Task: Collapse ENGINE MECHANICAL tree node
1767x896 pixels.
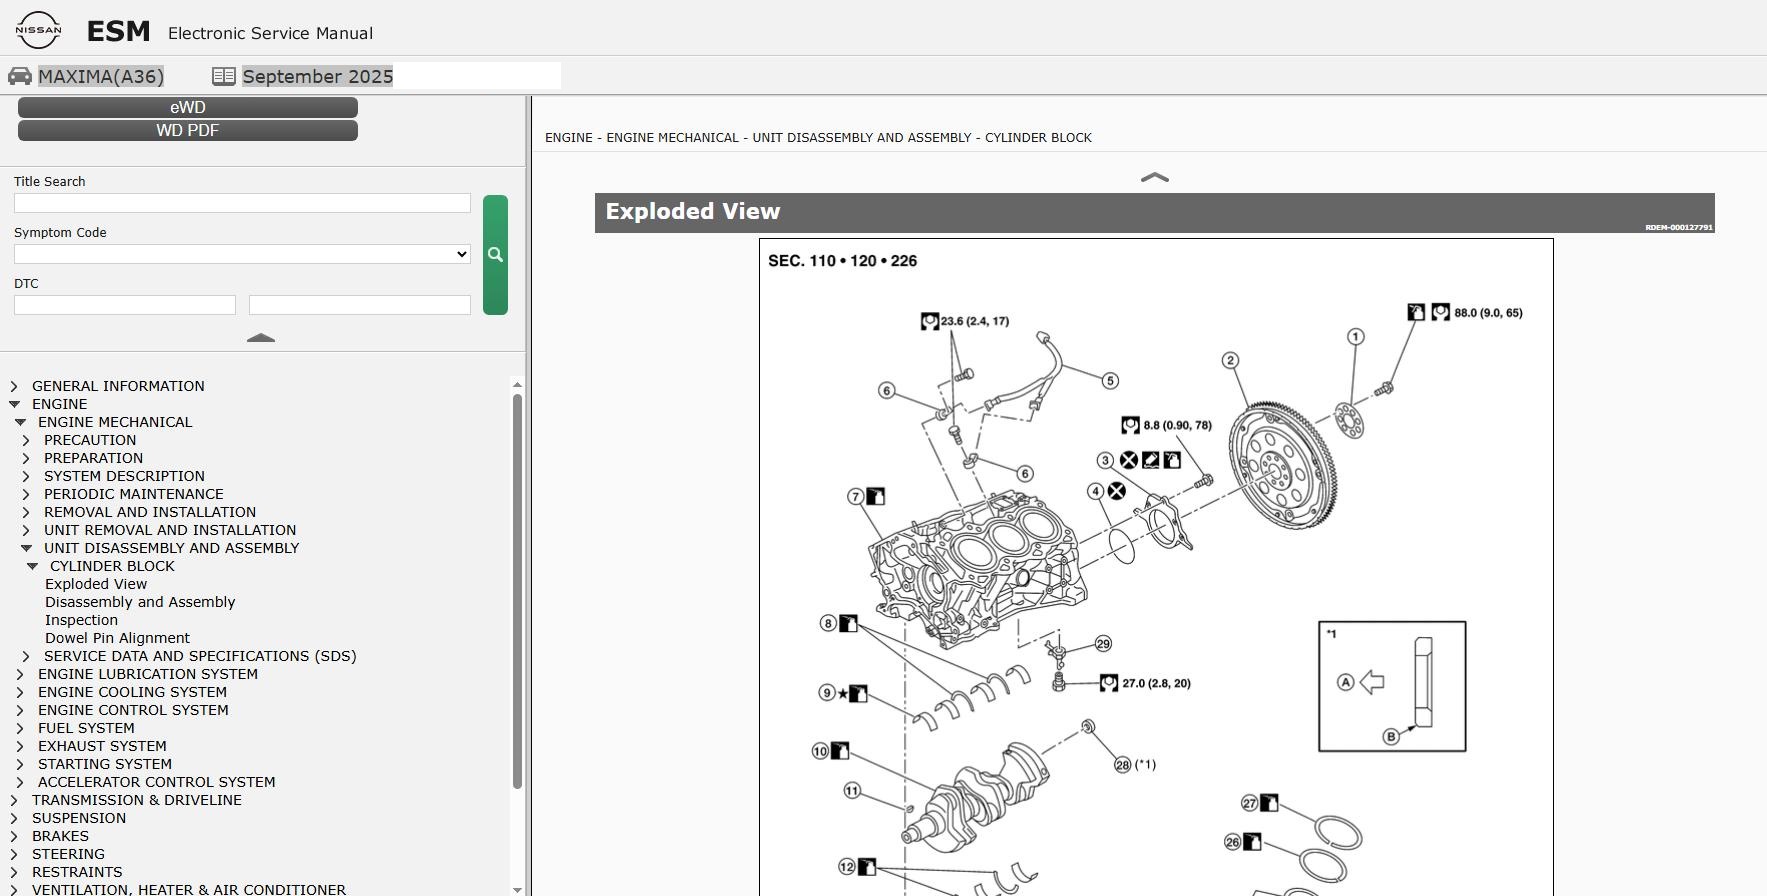Action: (x=20, y=422)
